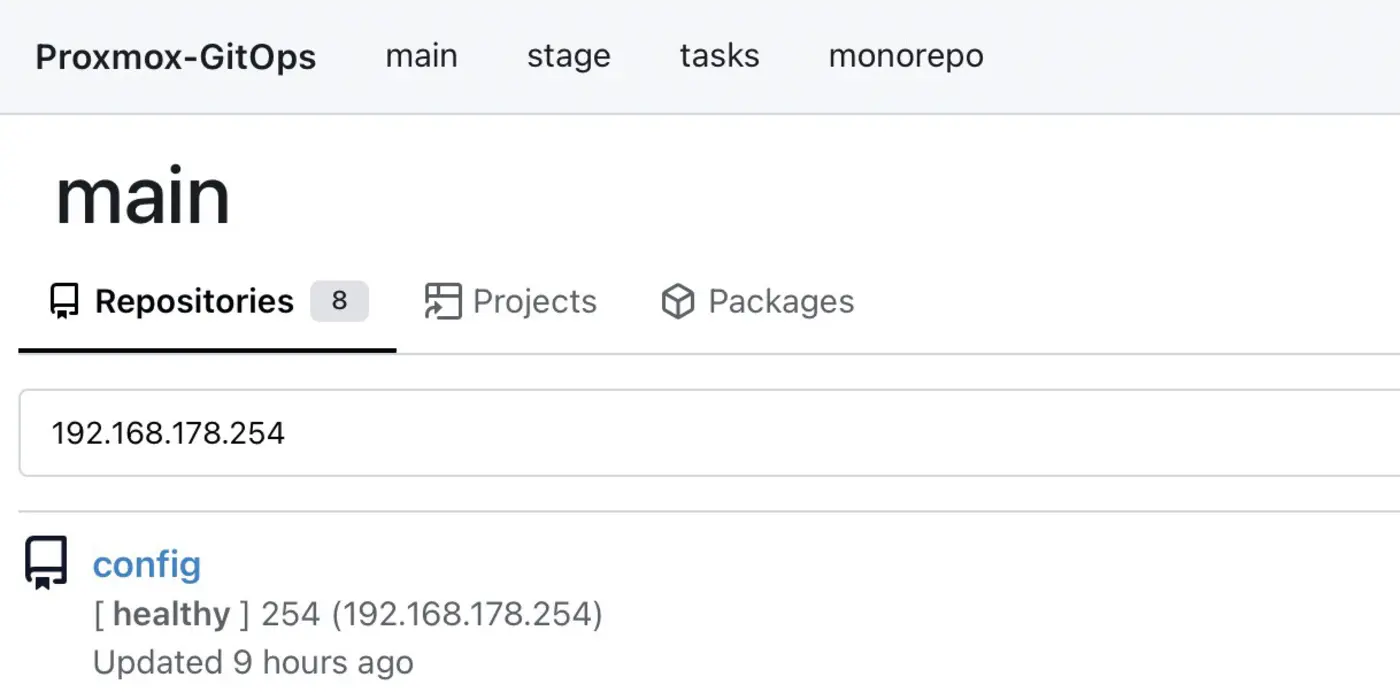Click the repository count badge showing 8

tap(339, 301)
